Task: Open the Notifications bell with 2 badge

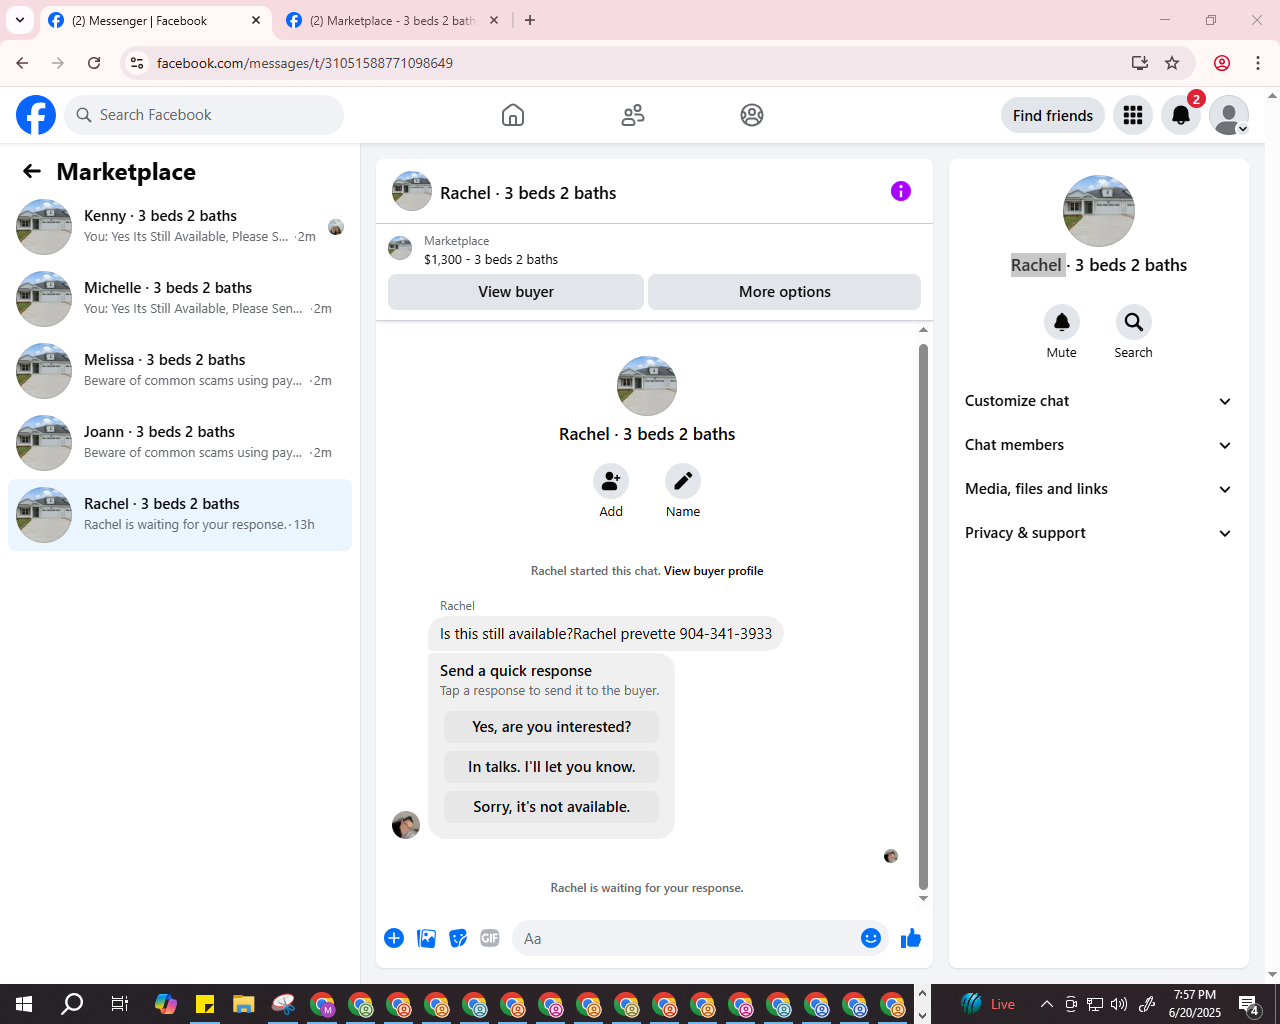Action: click(1181, 115)
